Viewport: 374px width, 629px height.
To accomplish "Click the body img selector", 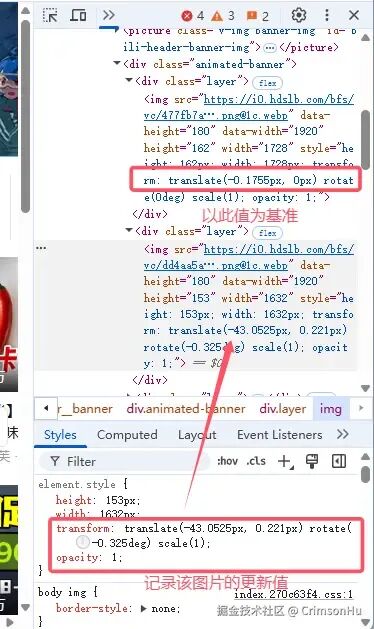I will tap(62, 592).
